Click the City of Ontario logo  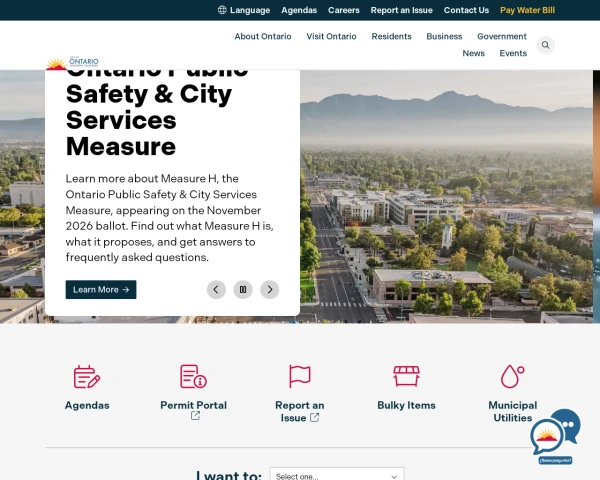pos(72,63)
